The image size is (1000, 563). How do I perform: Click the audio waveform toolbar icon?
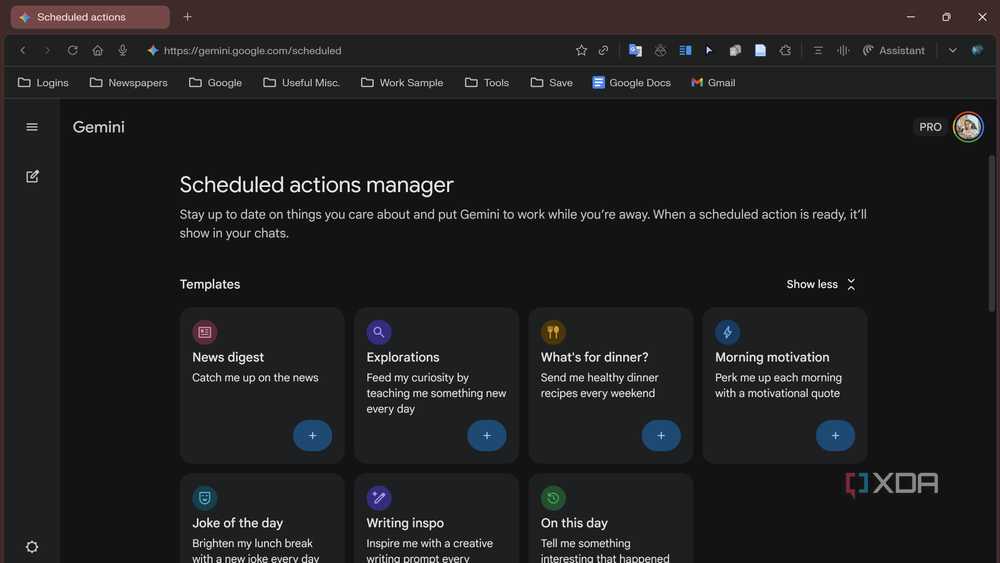843,50
